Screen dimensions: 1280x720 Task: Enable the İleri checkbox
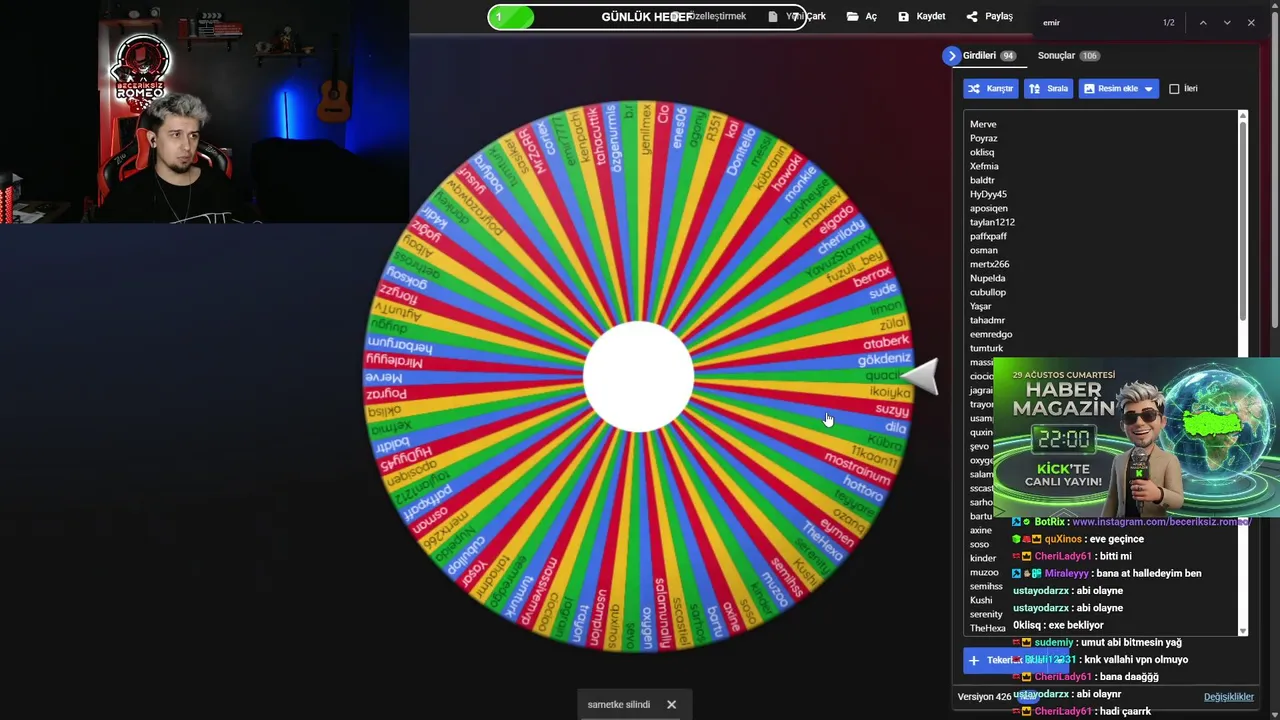(x=1175, y=89)
